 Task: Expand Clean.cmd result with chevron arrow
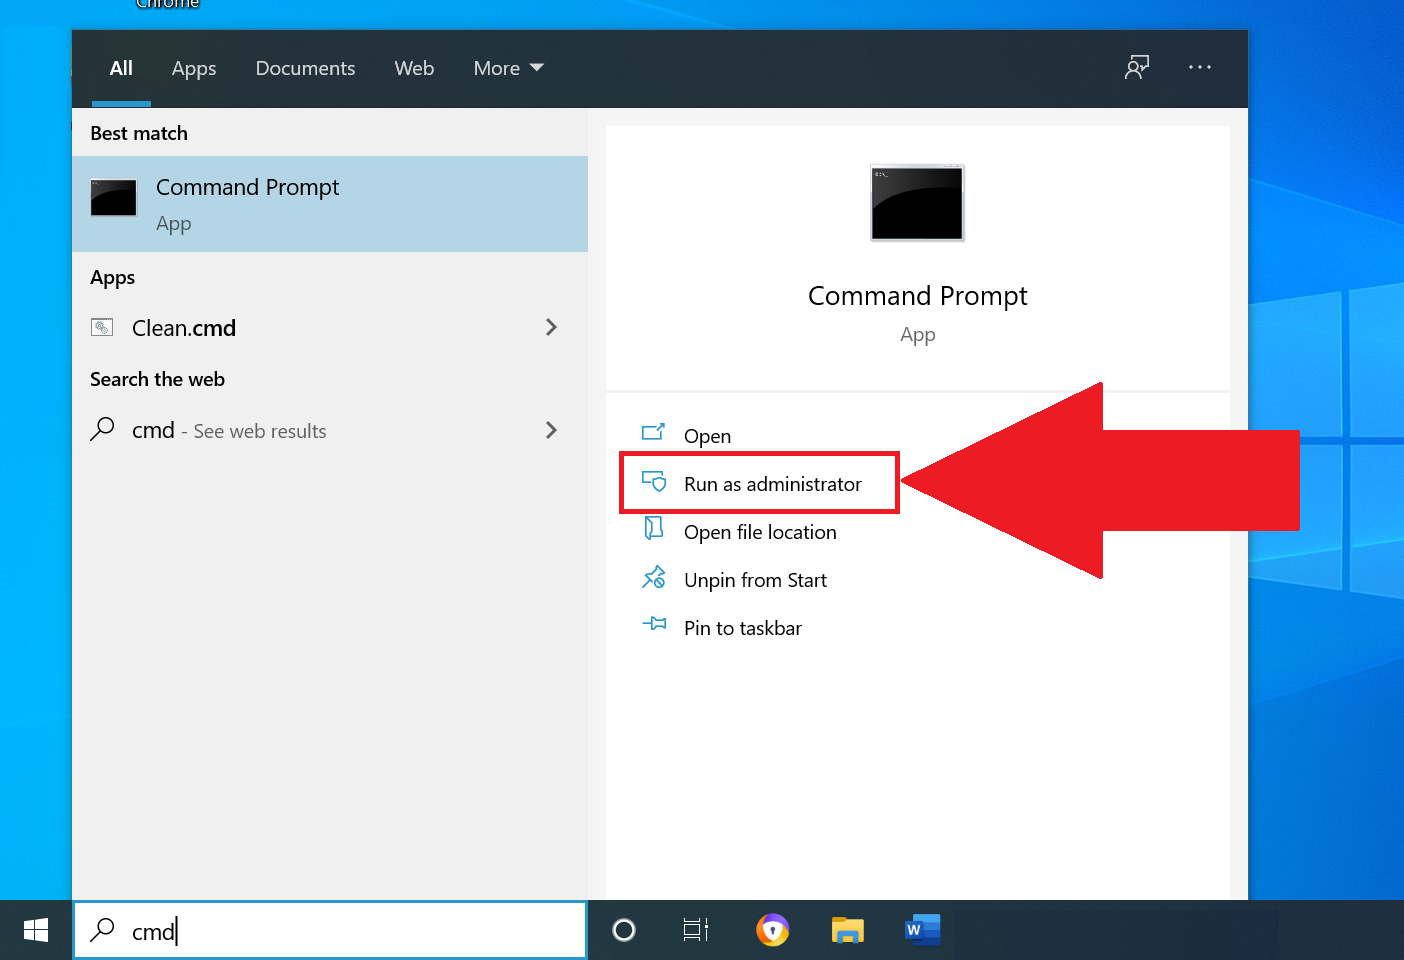coord(551,327)
